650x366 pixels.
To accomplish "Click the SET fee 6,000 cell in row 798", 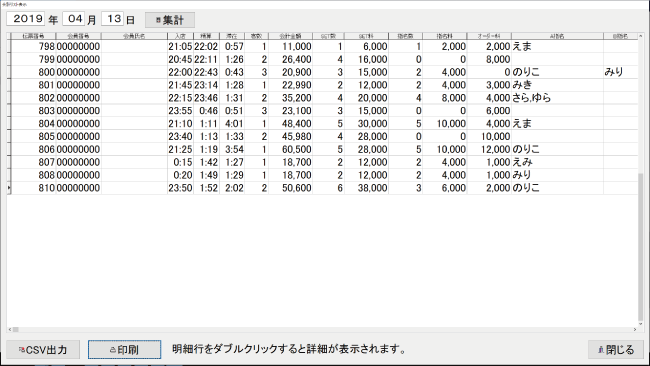I will (366, 46).
